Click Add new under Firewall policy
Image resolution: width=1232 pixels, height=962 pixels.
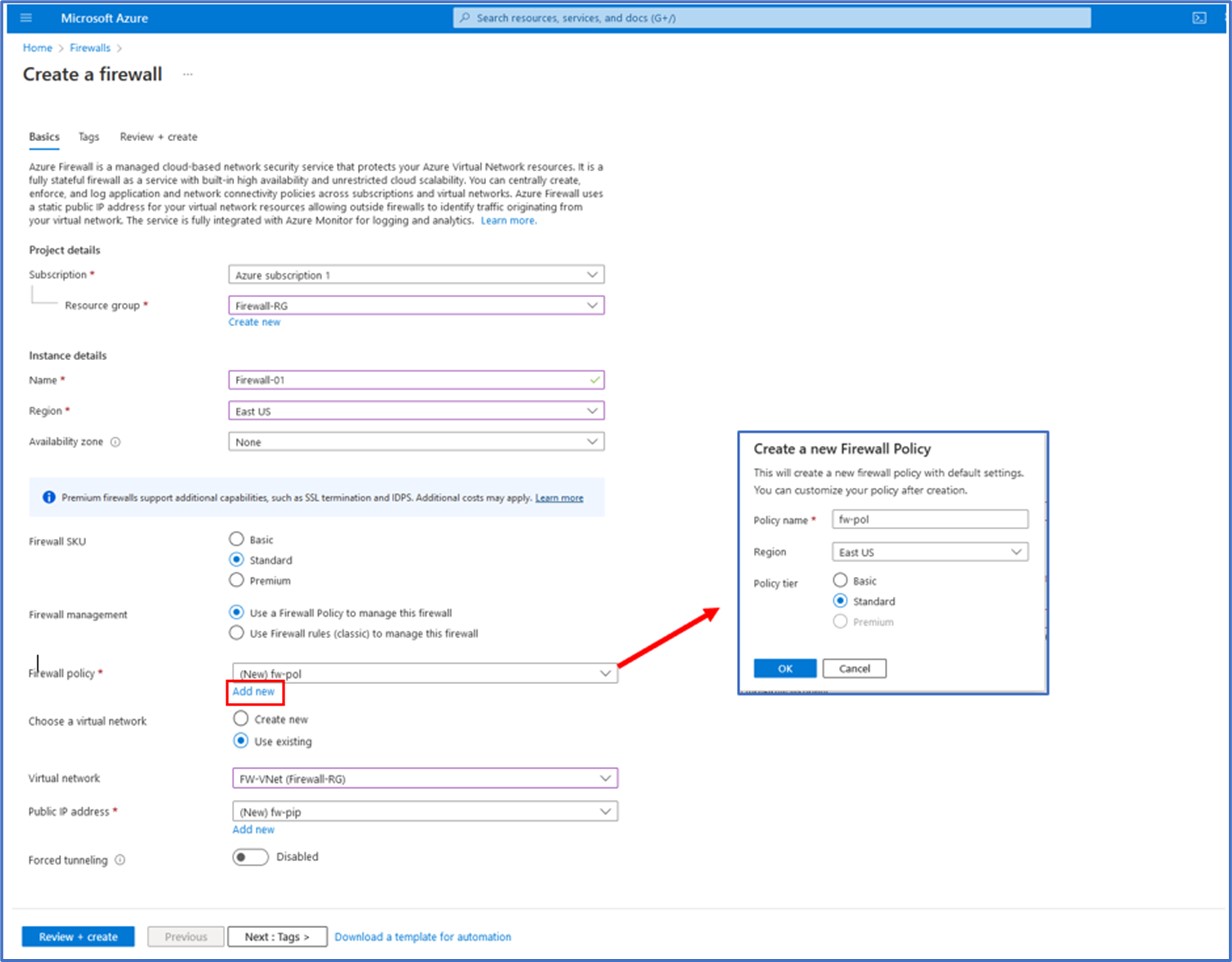(x=253, y=692)
